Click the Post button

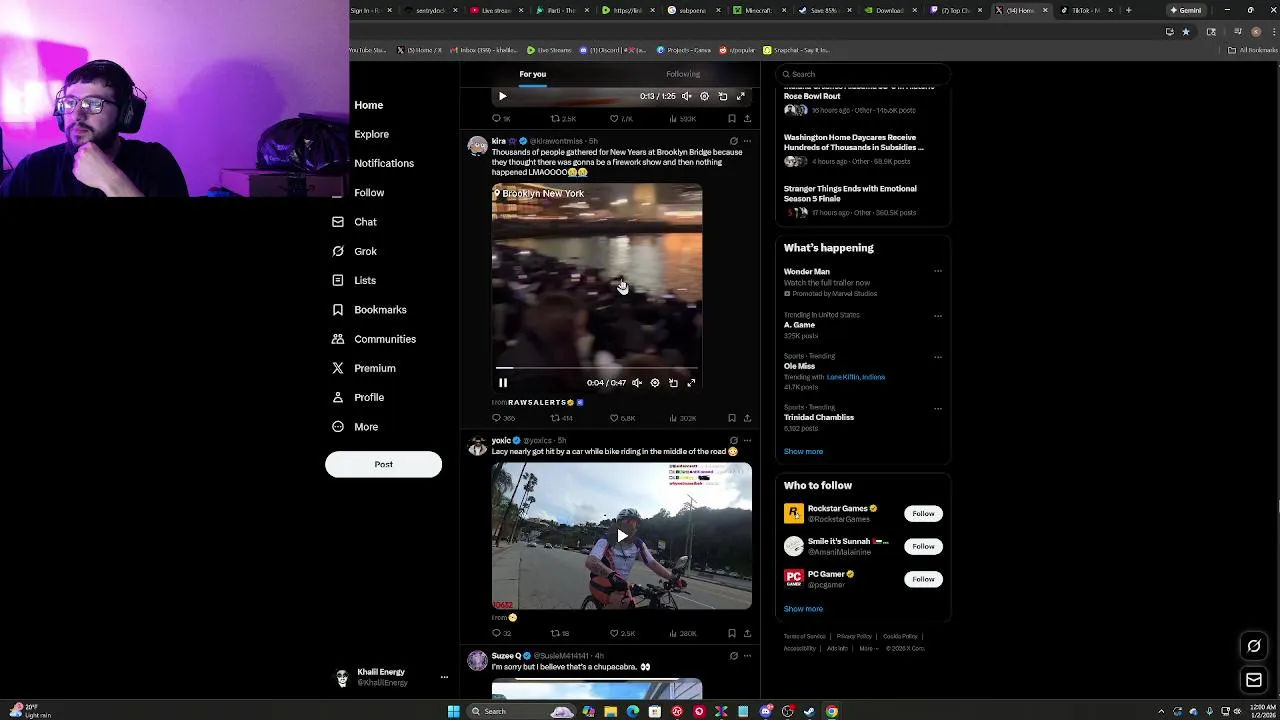pos(383,464)
